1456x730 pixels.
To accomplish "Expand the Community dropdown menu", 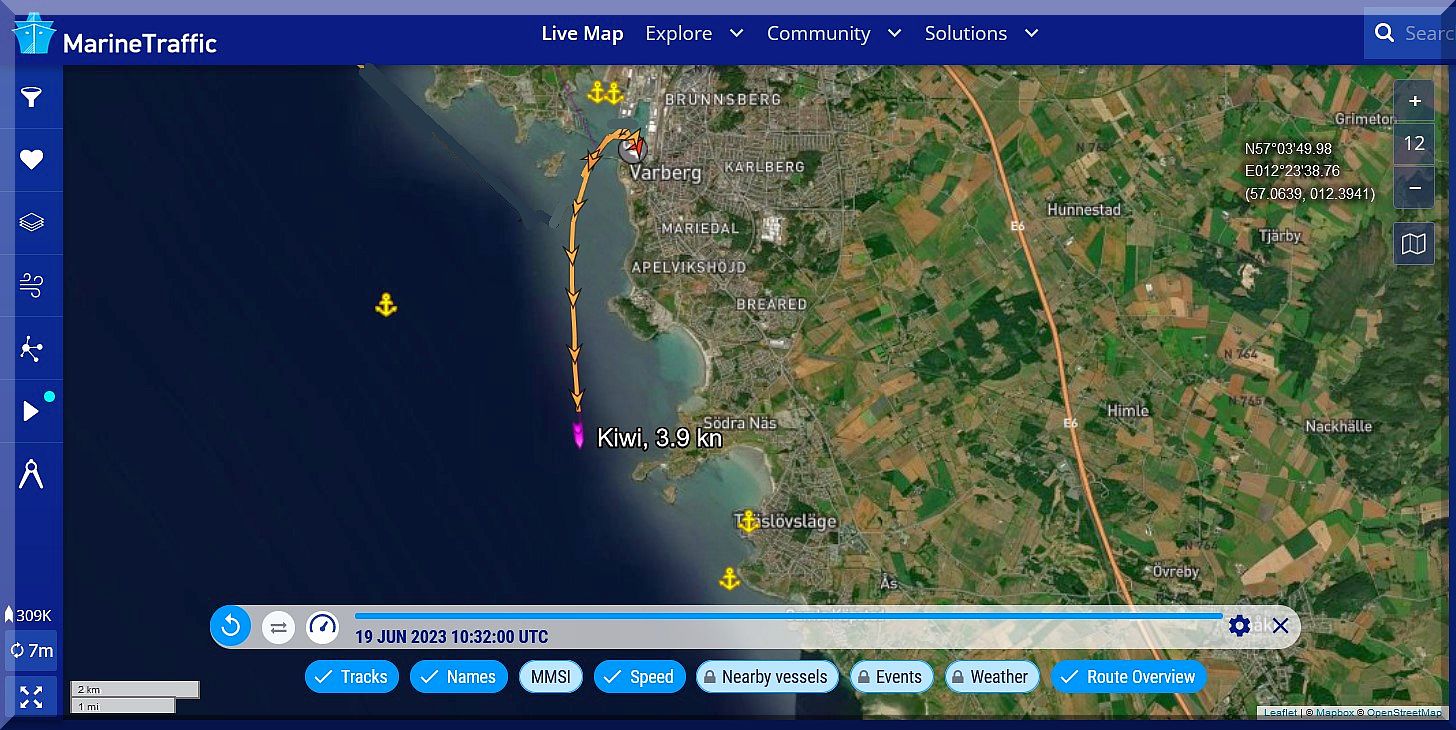I will pyautogui.click(x=833, y=33).
